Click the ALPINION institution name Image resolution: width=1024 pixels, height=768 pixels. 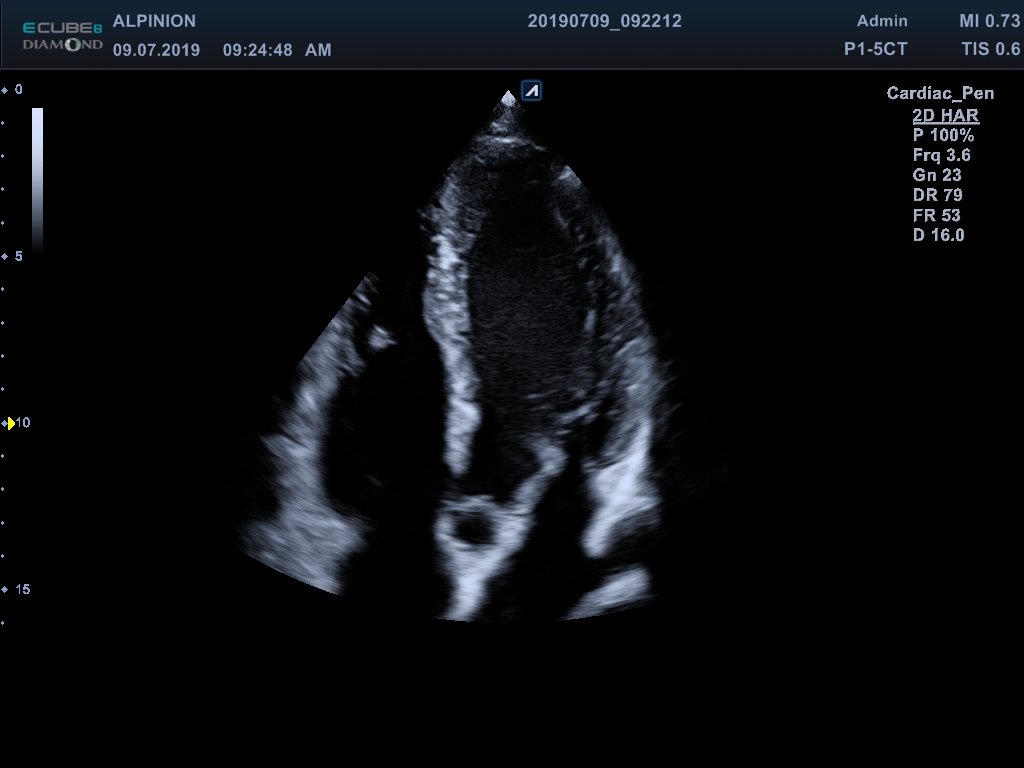pyautogui.click(x=154, y=21)
